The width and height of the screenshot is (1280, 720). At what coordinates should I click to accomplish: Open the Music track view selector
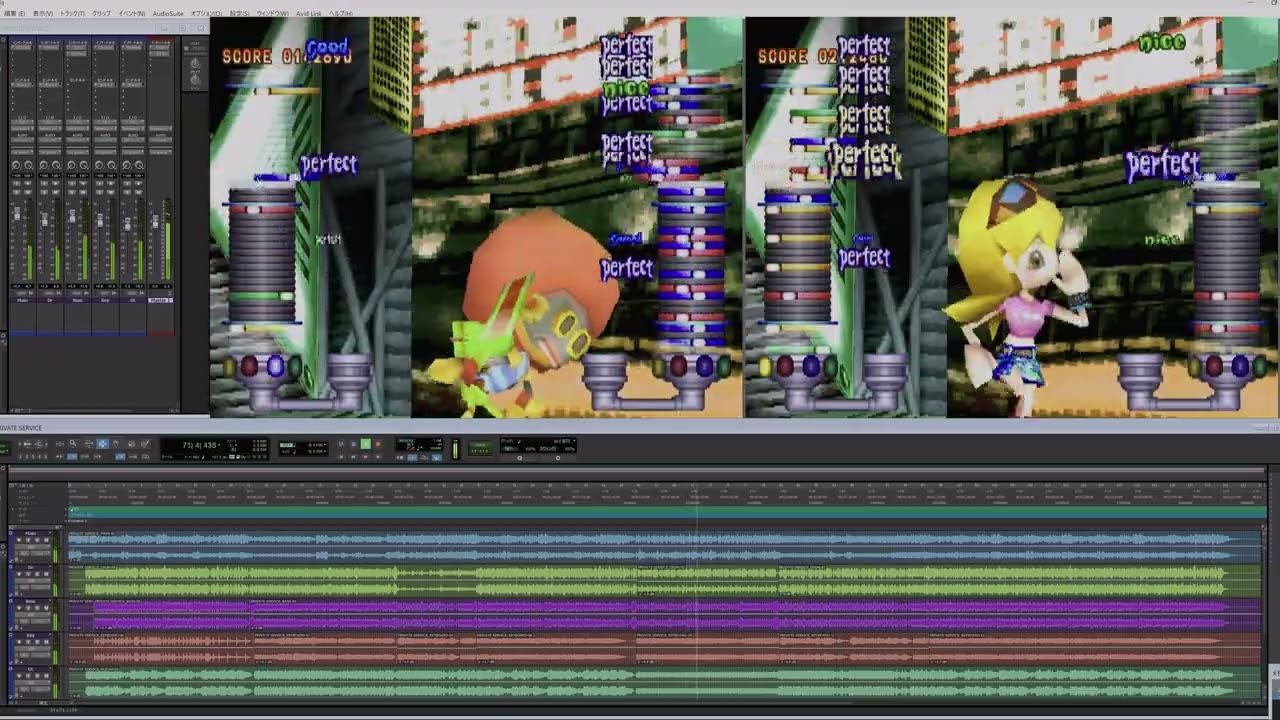click(33, 548)
